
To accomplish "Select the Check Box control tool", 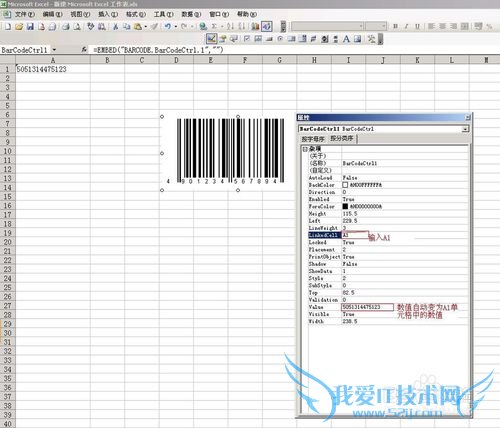I will click(x=247, y=39).
